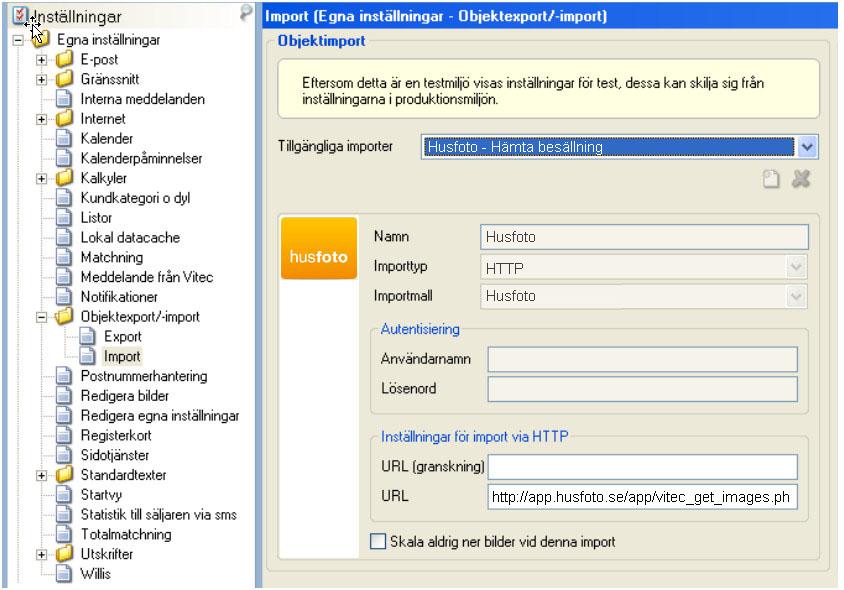Click the Export page icon
Viewport: 844px width, 590px height.
tap(87, 336)
